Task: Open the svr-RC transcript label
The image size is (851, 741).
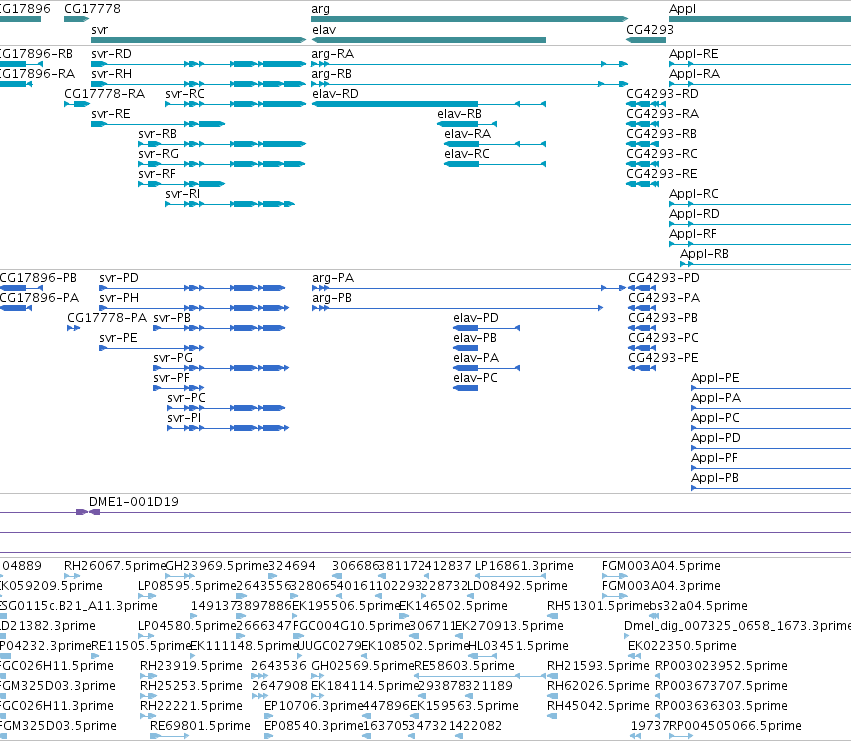Action: click(x=185, y=94)
